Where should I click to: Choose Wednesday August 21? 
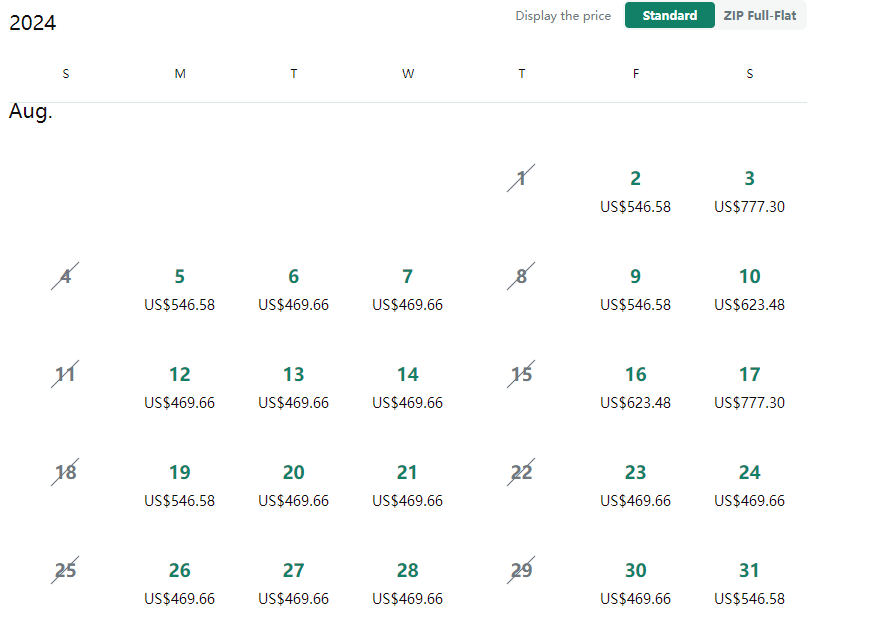(x=408, y=485)
